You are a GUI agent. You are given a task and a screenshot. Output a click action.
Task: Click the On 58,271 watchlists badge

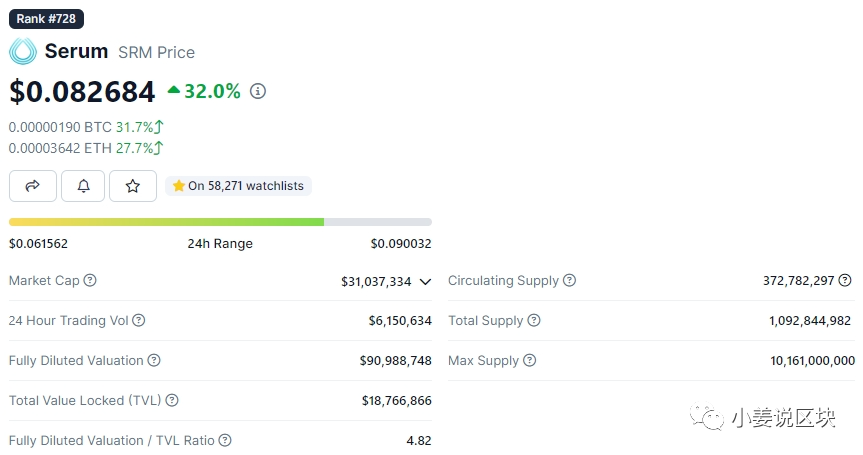click(238, 186)
